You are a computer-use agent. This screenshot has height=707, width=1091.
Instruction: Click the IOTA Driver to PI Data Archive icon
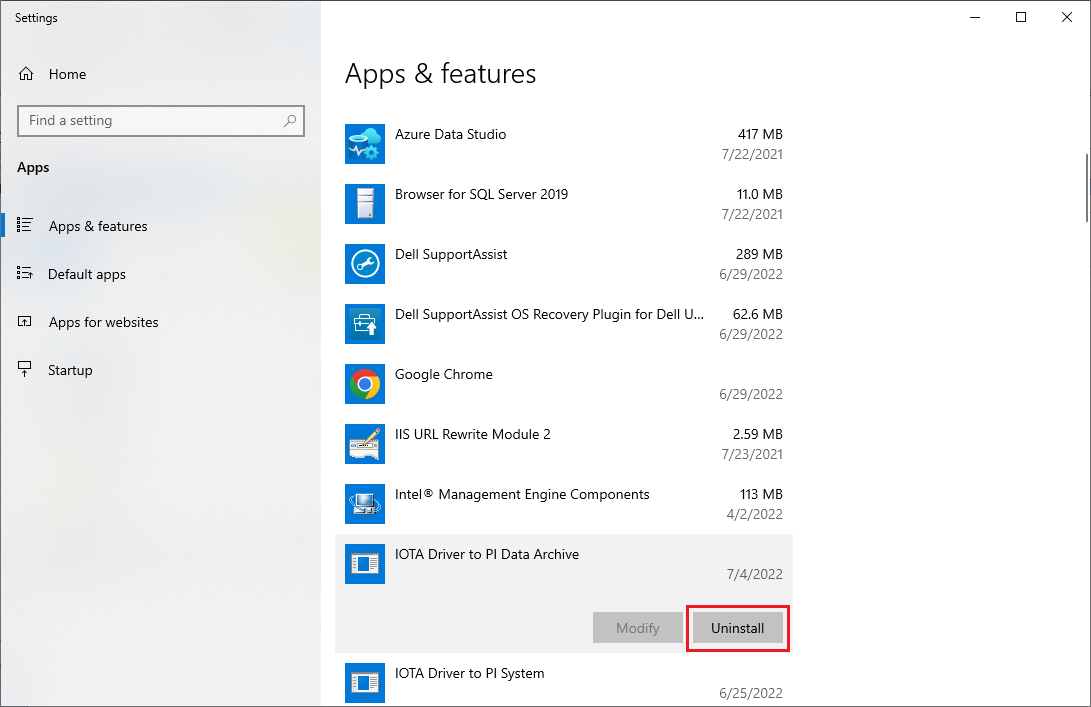(x=365, y=564)
